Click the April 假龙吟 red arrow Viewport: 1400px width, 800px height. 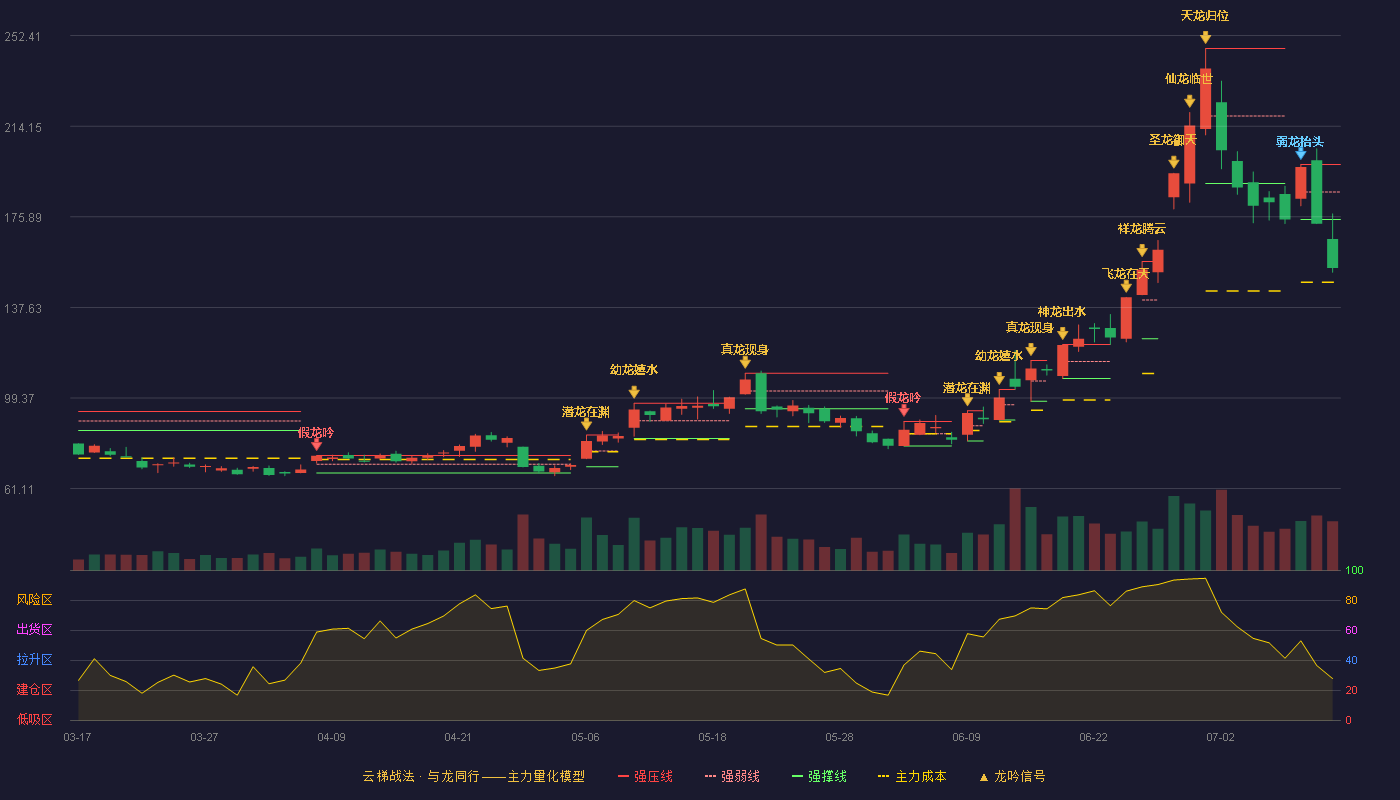[x=316, y=444]
